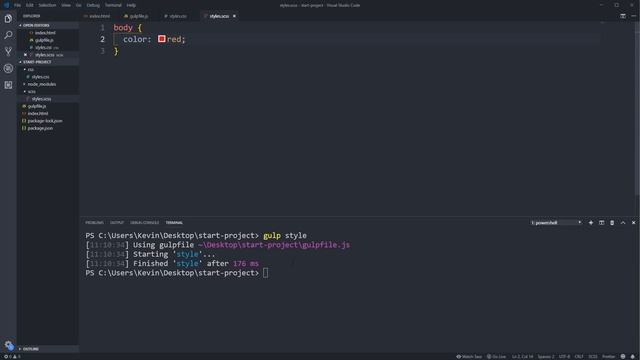Image resolution: width=640 pixels, height=360 pixels.
Task: Open the Terminal menu
Action: point(113,5)
